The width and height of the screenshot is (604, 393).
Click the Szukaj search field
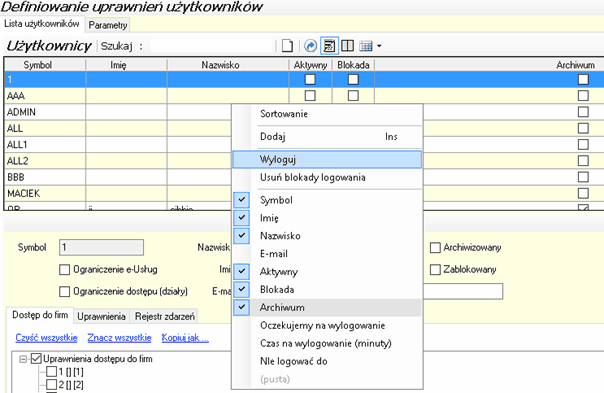coord(211,46)
